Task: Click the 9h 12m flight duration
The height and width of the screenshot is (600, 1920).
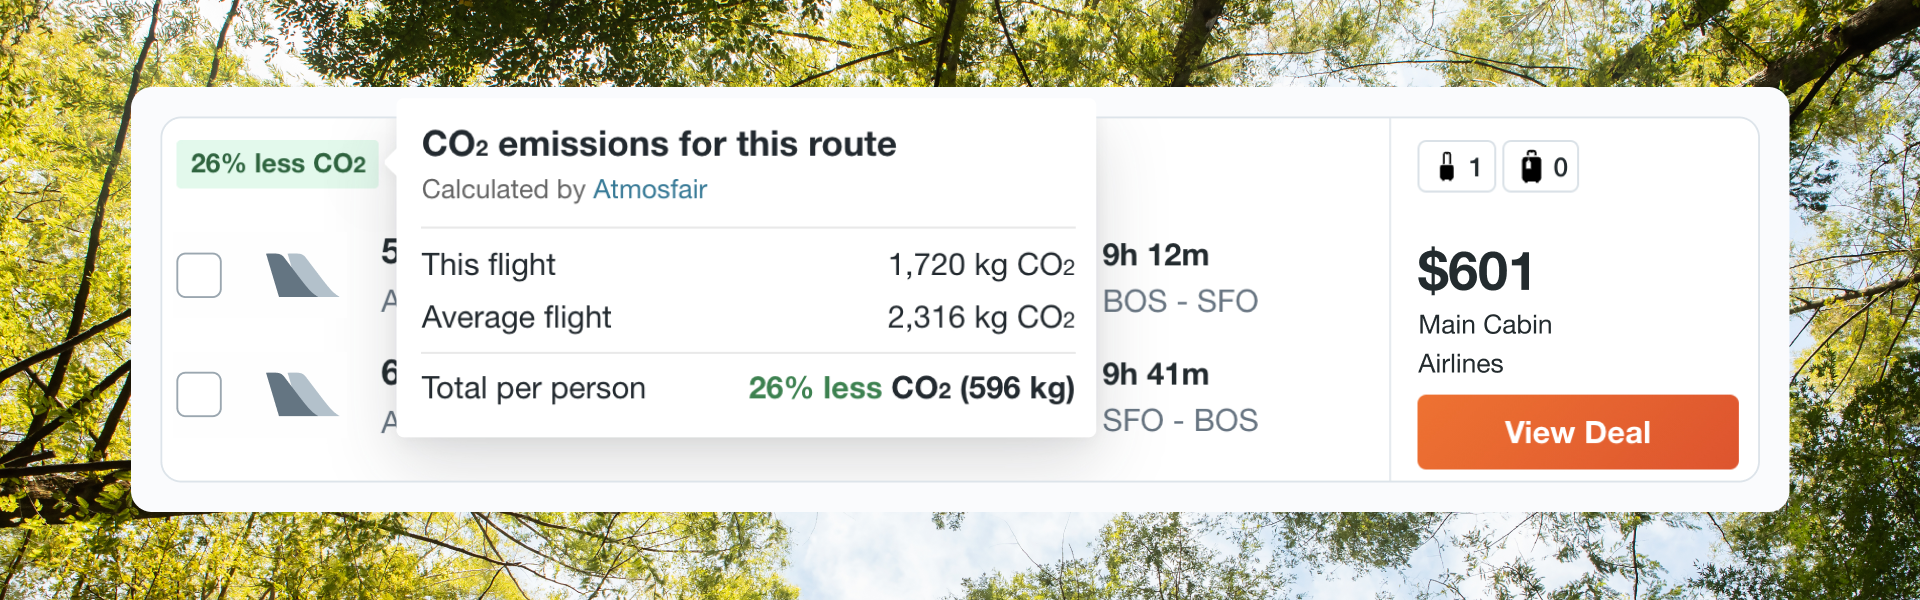Action: (x=1156, y=255)
